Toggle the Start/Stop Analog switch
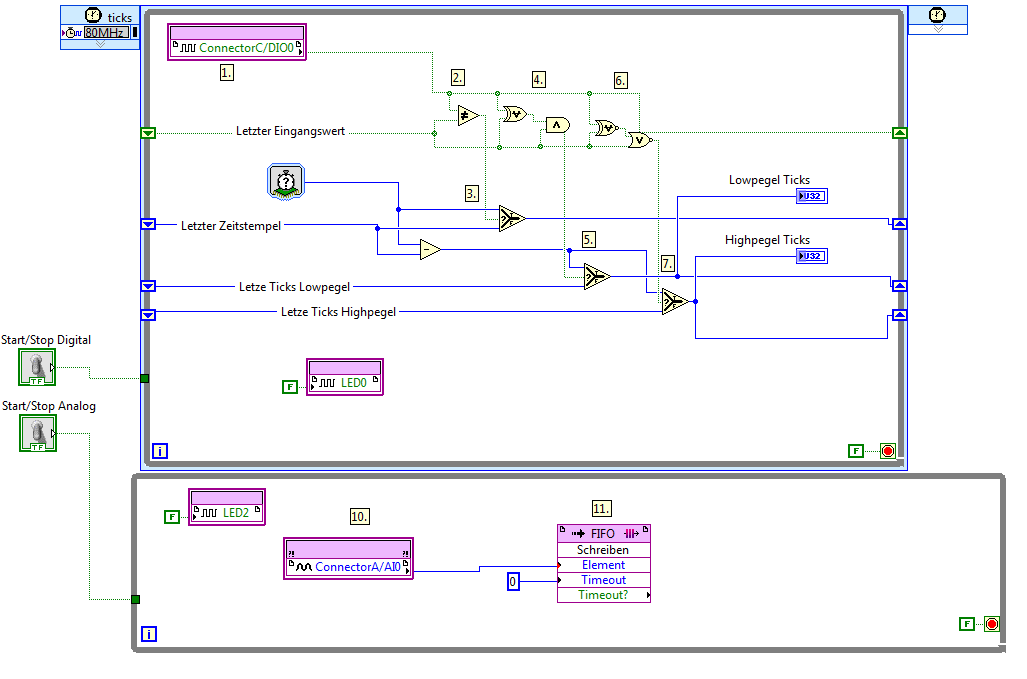Viewport: 1027px width, 679px height. 38,433
